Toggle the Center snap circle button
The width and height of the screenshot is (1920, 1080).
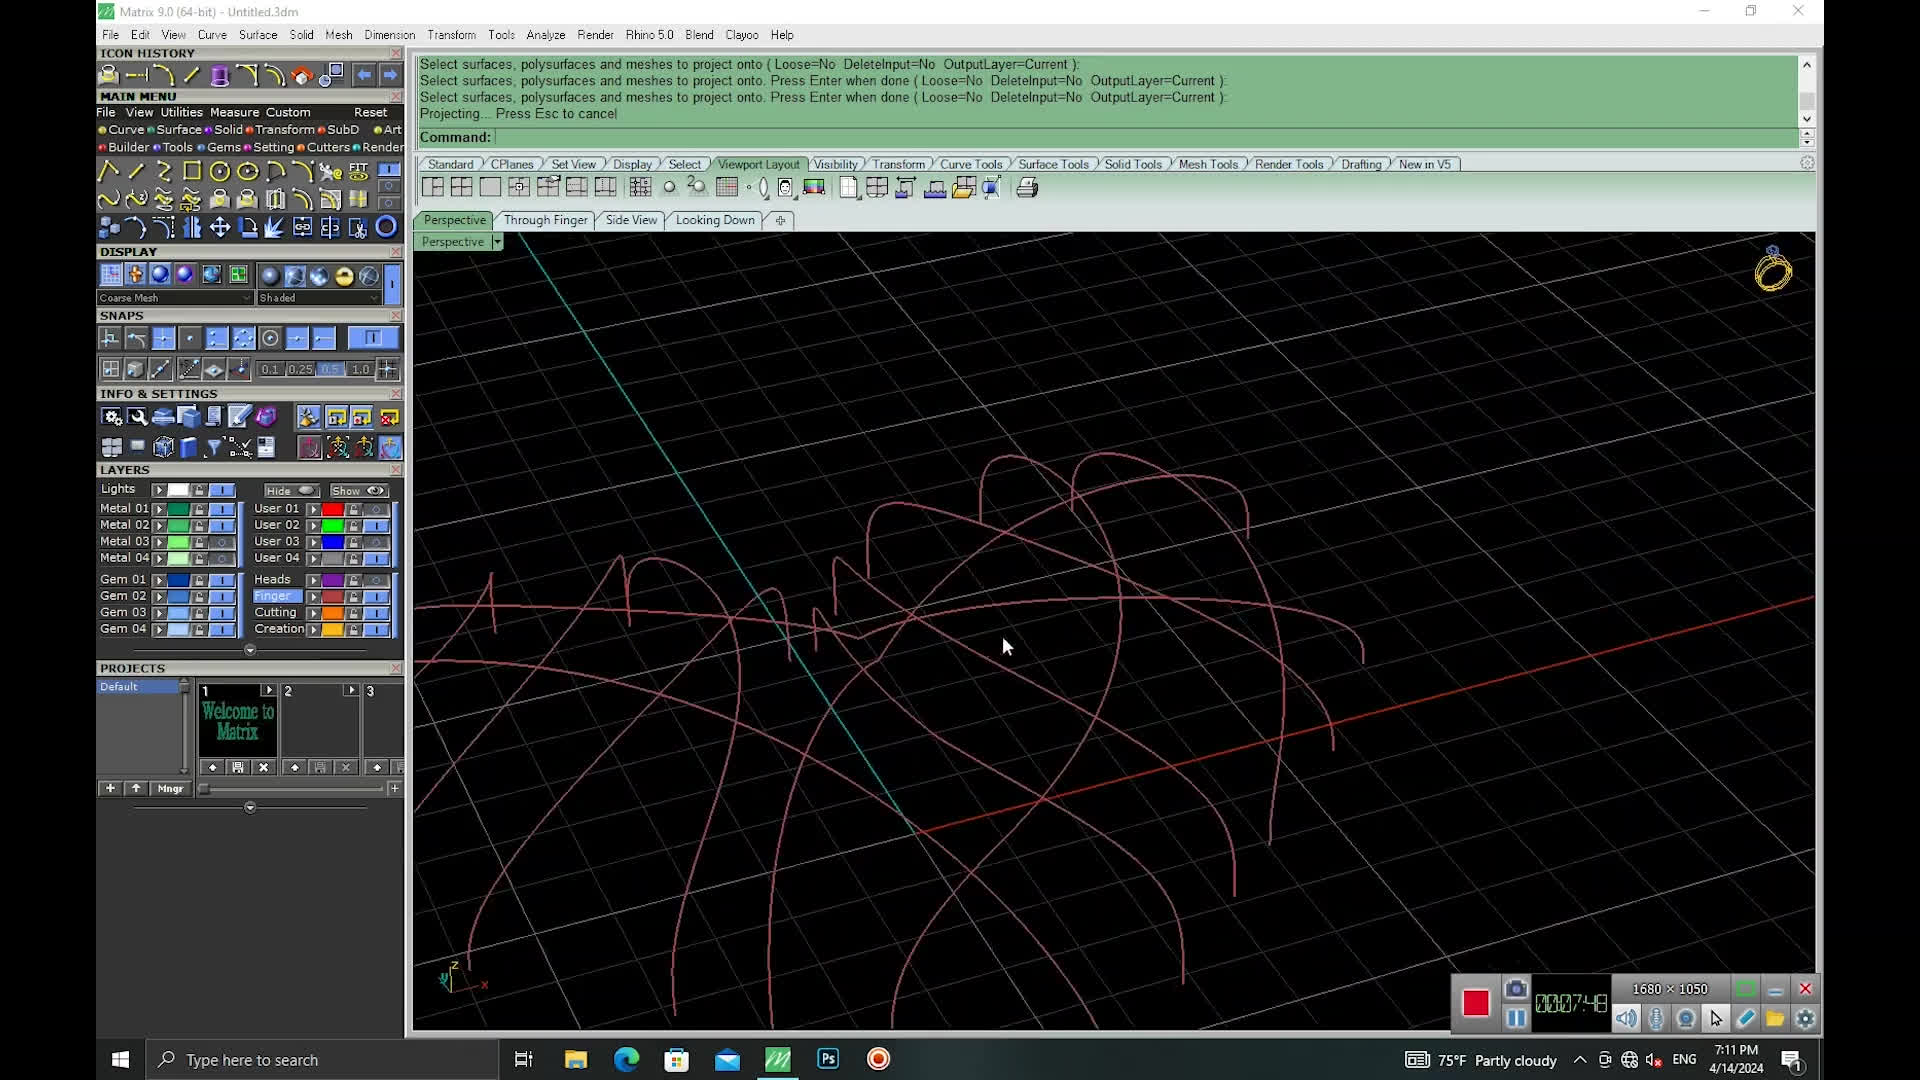point(270,339)
